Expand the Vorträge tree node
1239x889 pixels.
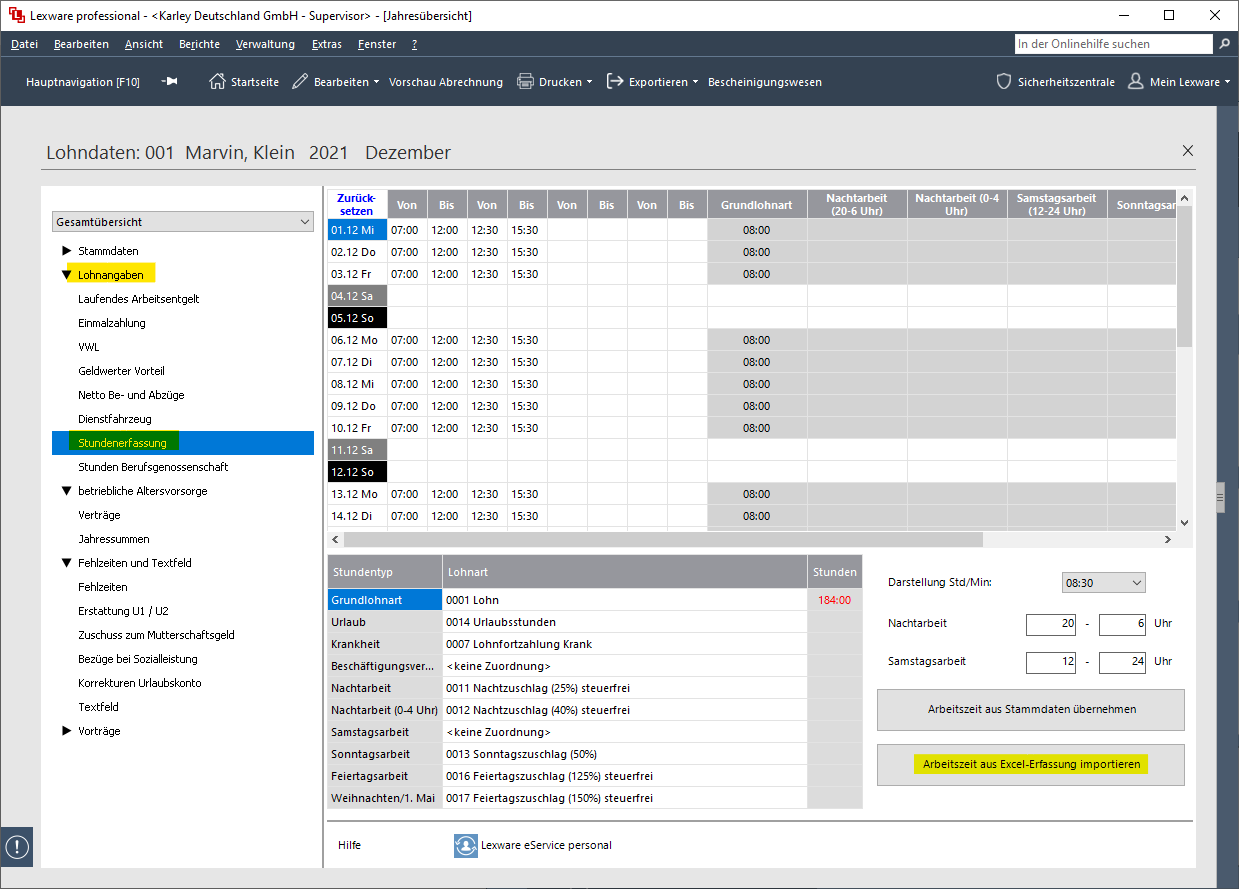[67, 731]
